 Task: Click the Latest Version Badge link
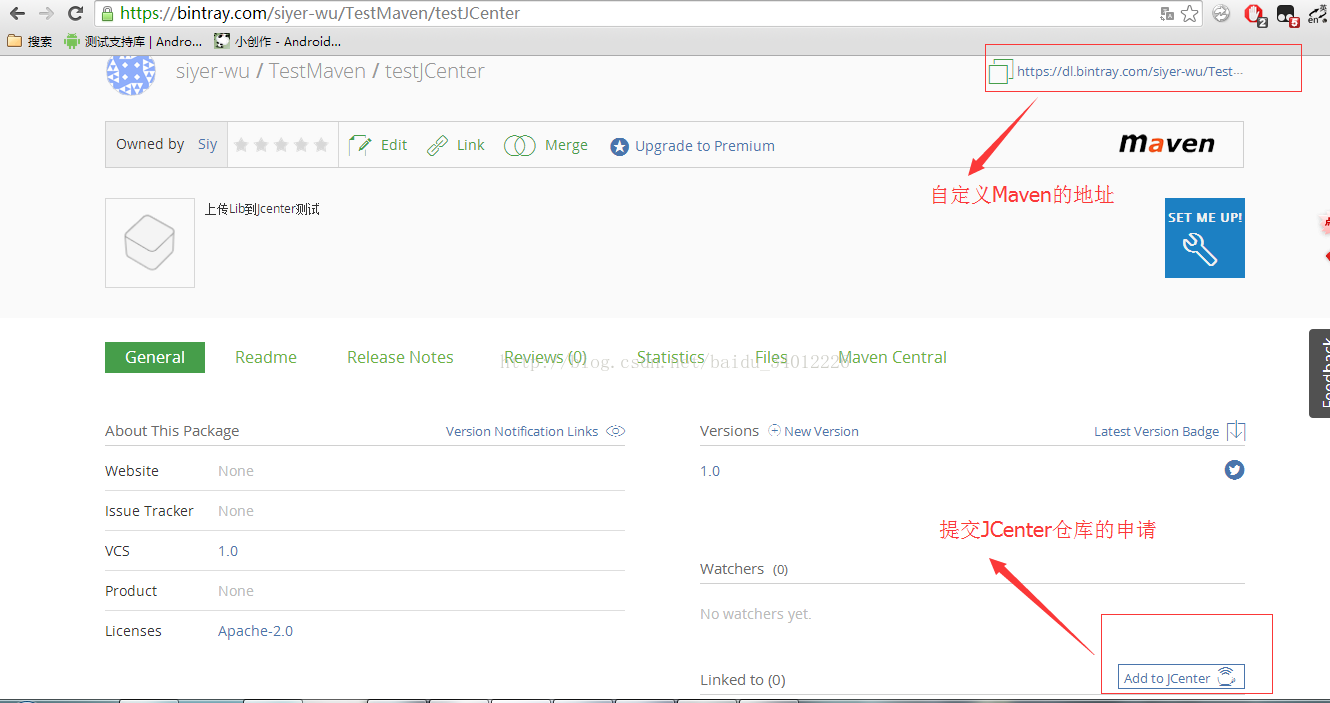(1156, 431)
